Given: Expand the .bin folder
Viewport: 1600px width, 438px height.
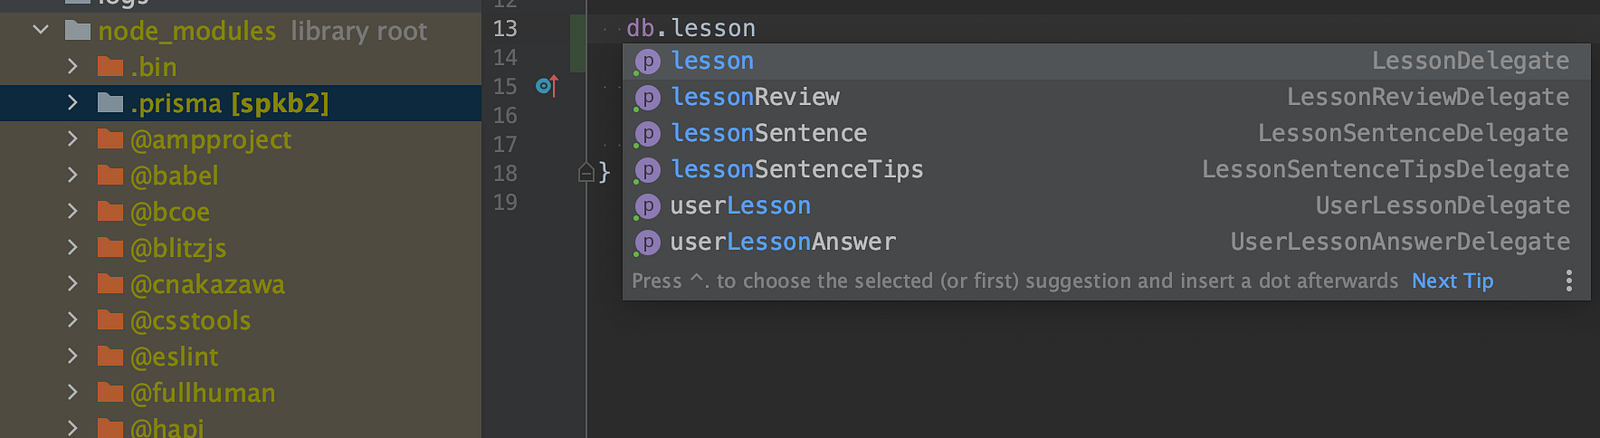Looking at the screenshot, I should point(72,67).
